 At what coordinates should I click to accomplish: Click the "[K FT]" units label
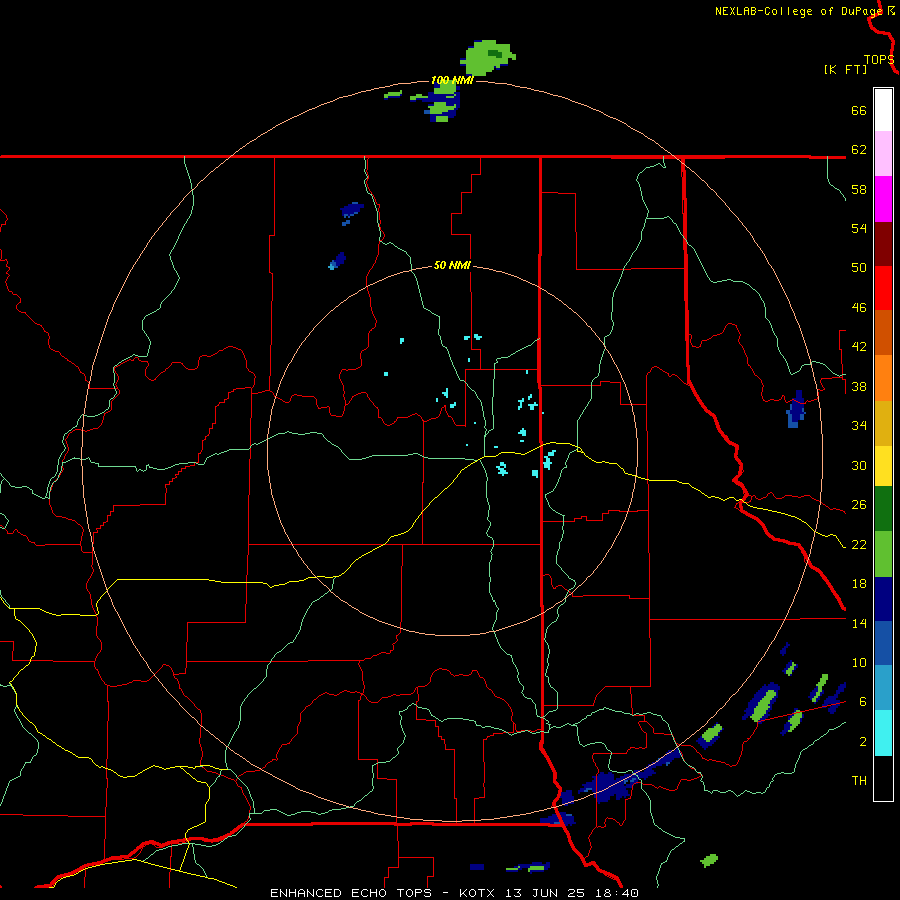pyautogui.click(x=845, y=69)
